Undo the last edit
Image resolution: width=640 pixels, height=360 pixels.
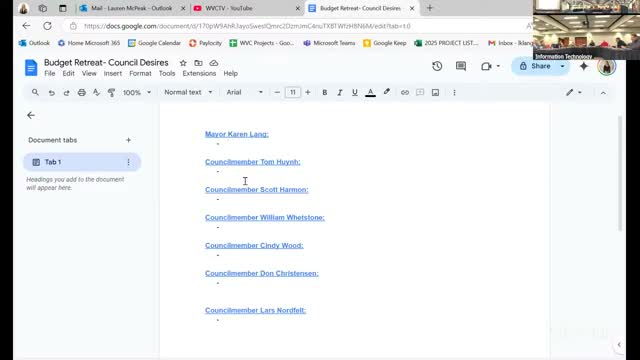[x=51, y=93]
